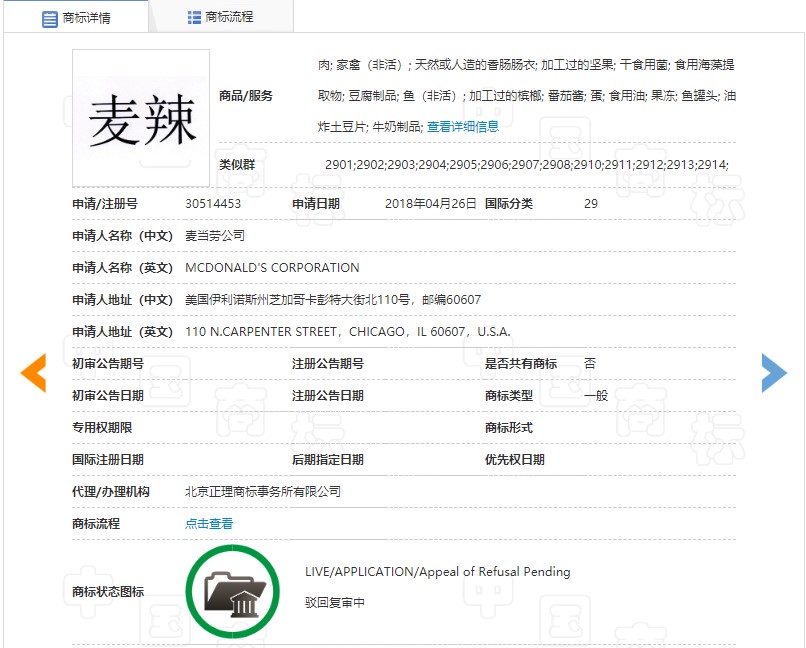Screen dimensions: 806x648
Task: Click the 是否共有商标 value 否
Action: tap(590, 364)
